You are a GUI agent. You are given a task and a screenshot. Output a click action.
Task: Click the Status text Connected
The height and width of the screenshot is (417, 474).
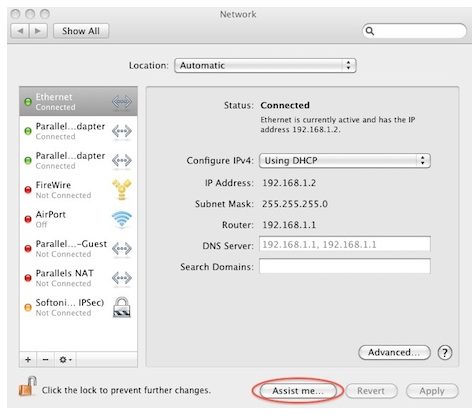285,105
